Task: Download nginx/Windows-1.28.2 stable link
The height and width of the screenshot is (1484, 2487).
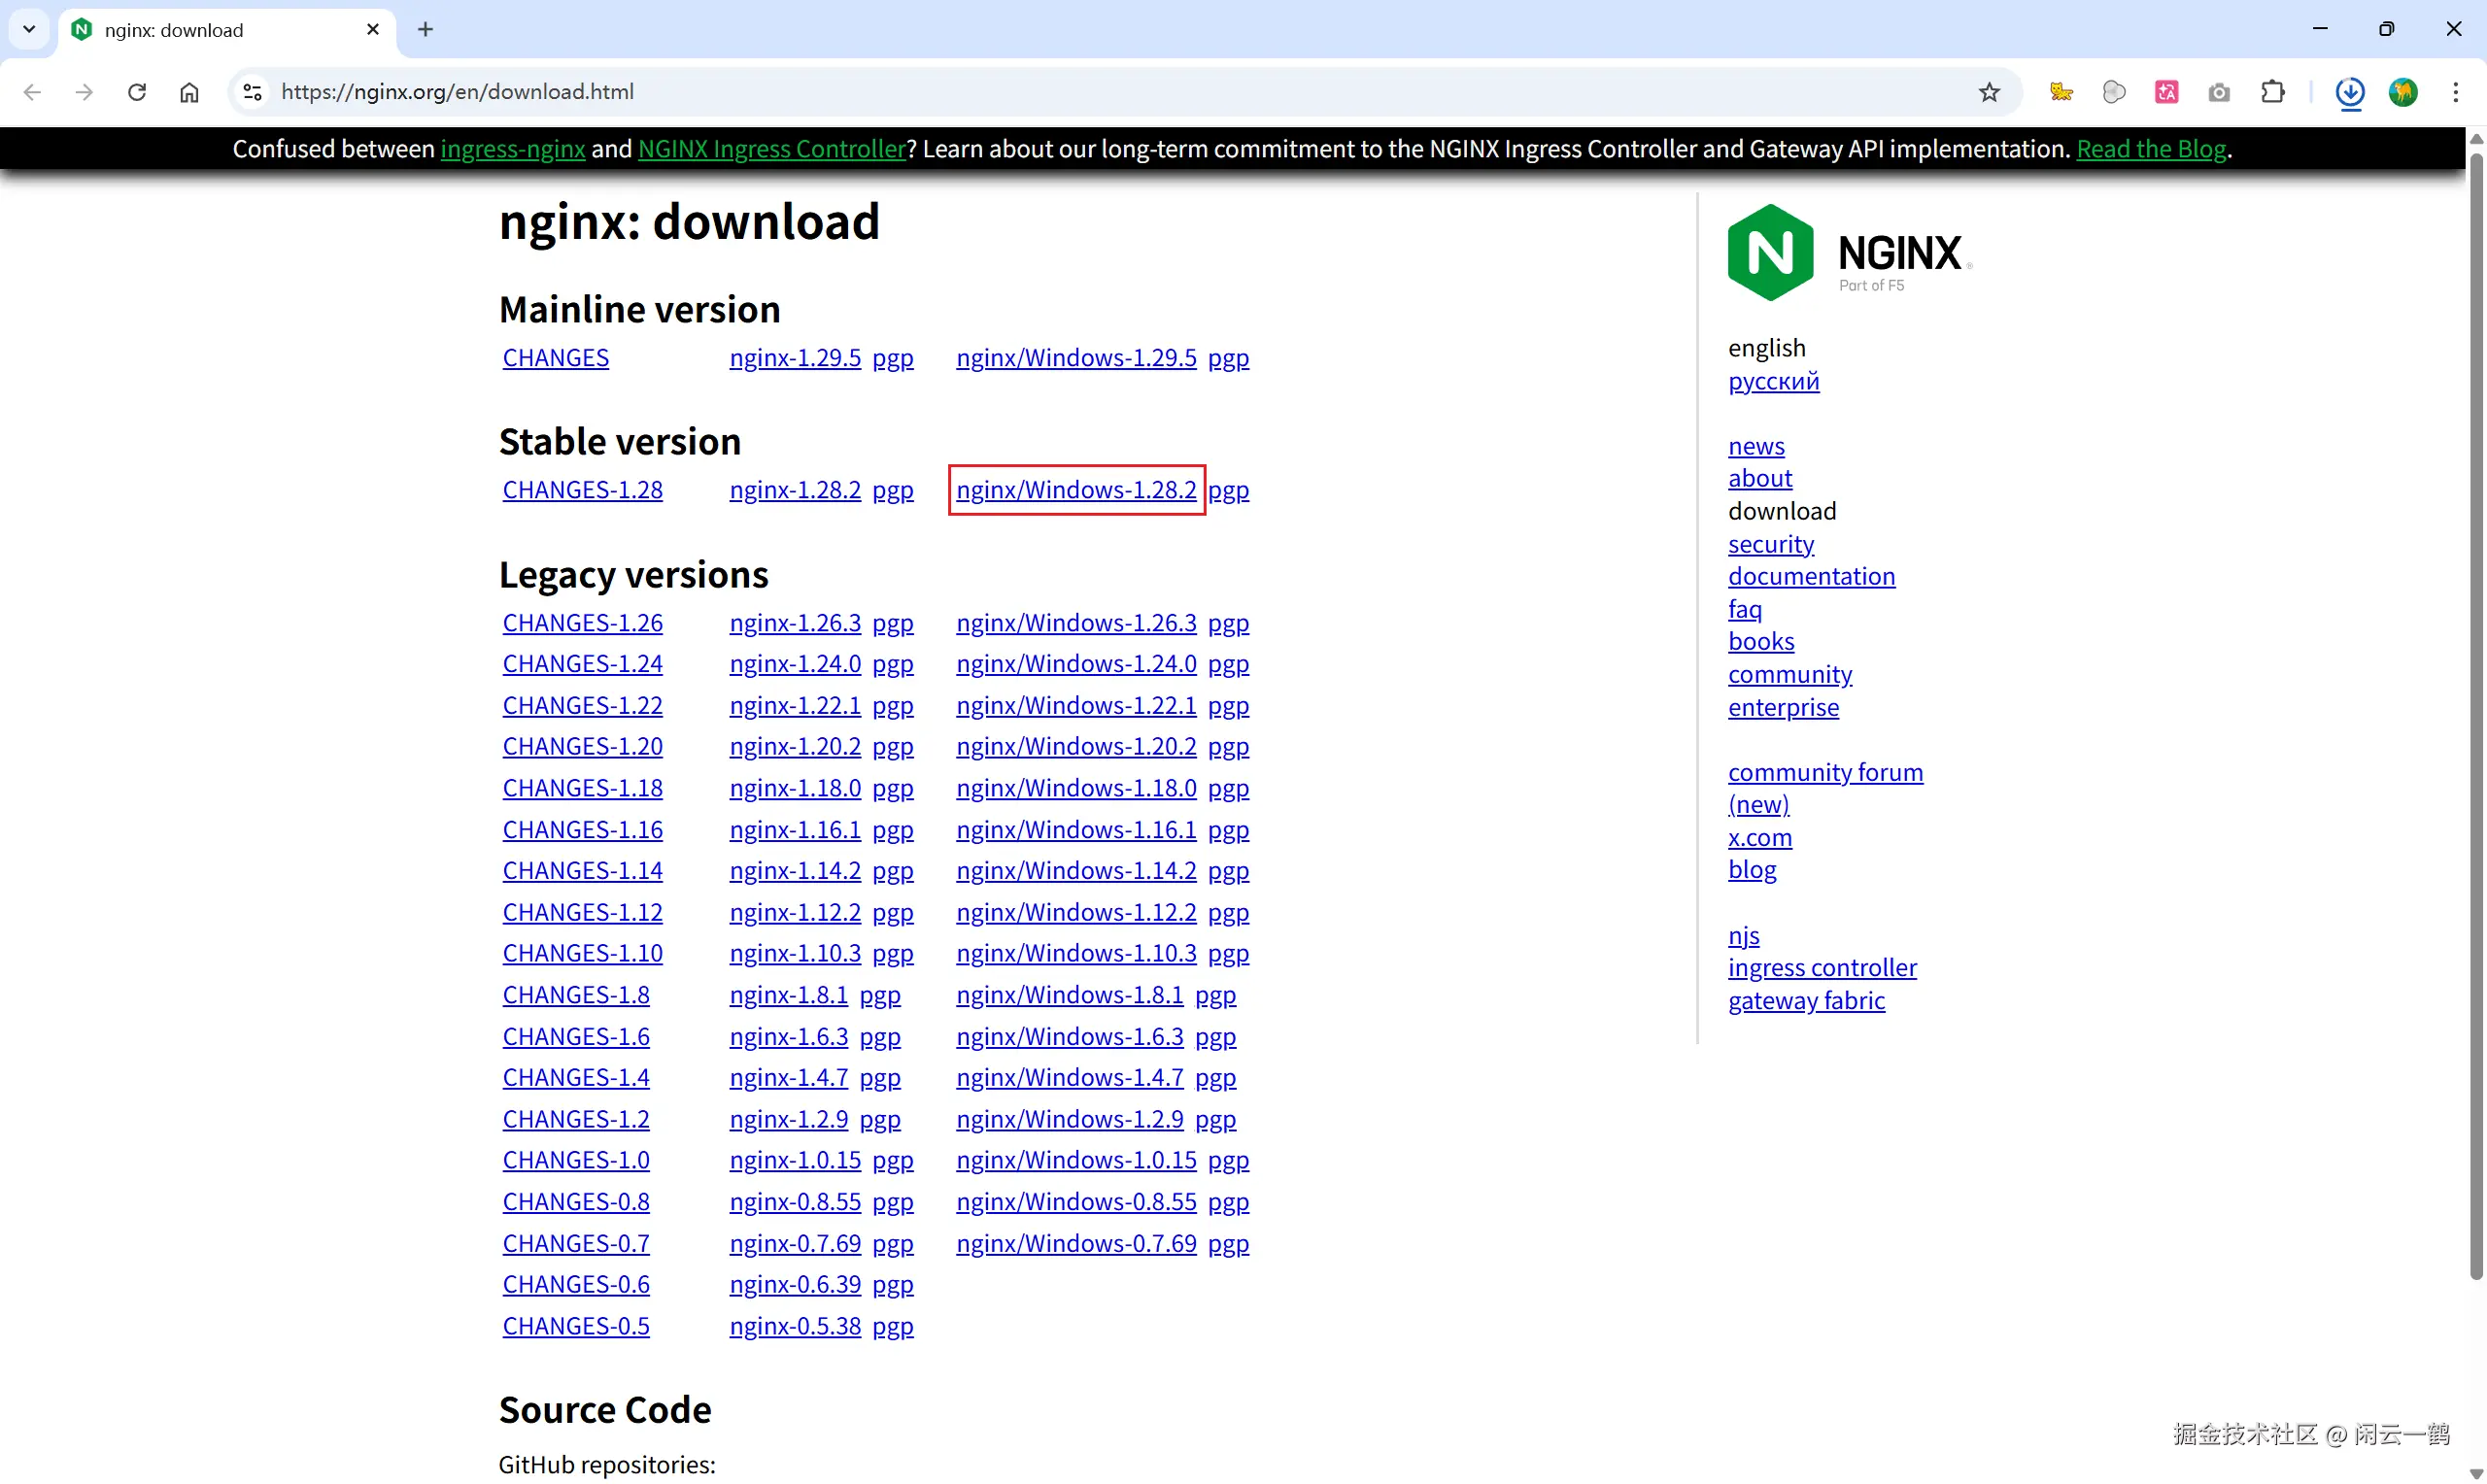Action: 1075,490
